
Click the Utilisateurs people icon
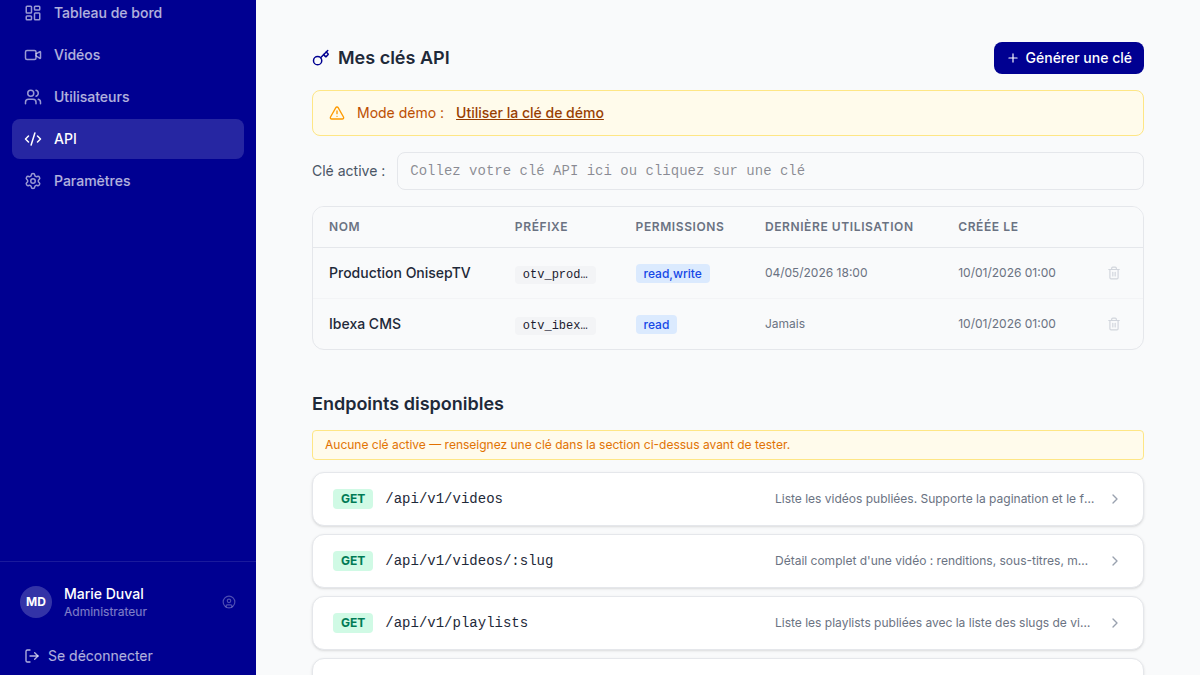click(x=33, y=97)
